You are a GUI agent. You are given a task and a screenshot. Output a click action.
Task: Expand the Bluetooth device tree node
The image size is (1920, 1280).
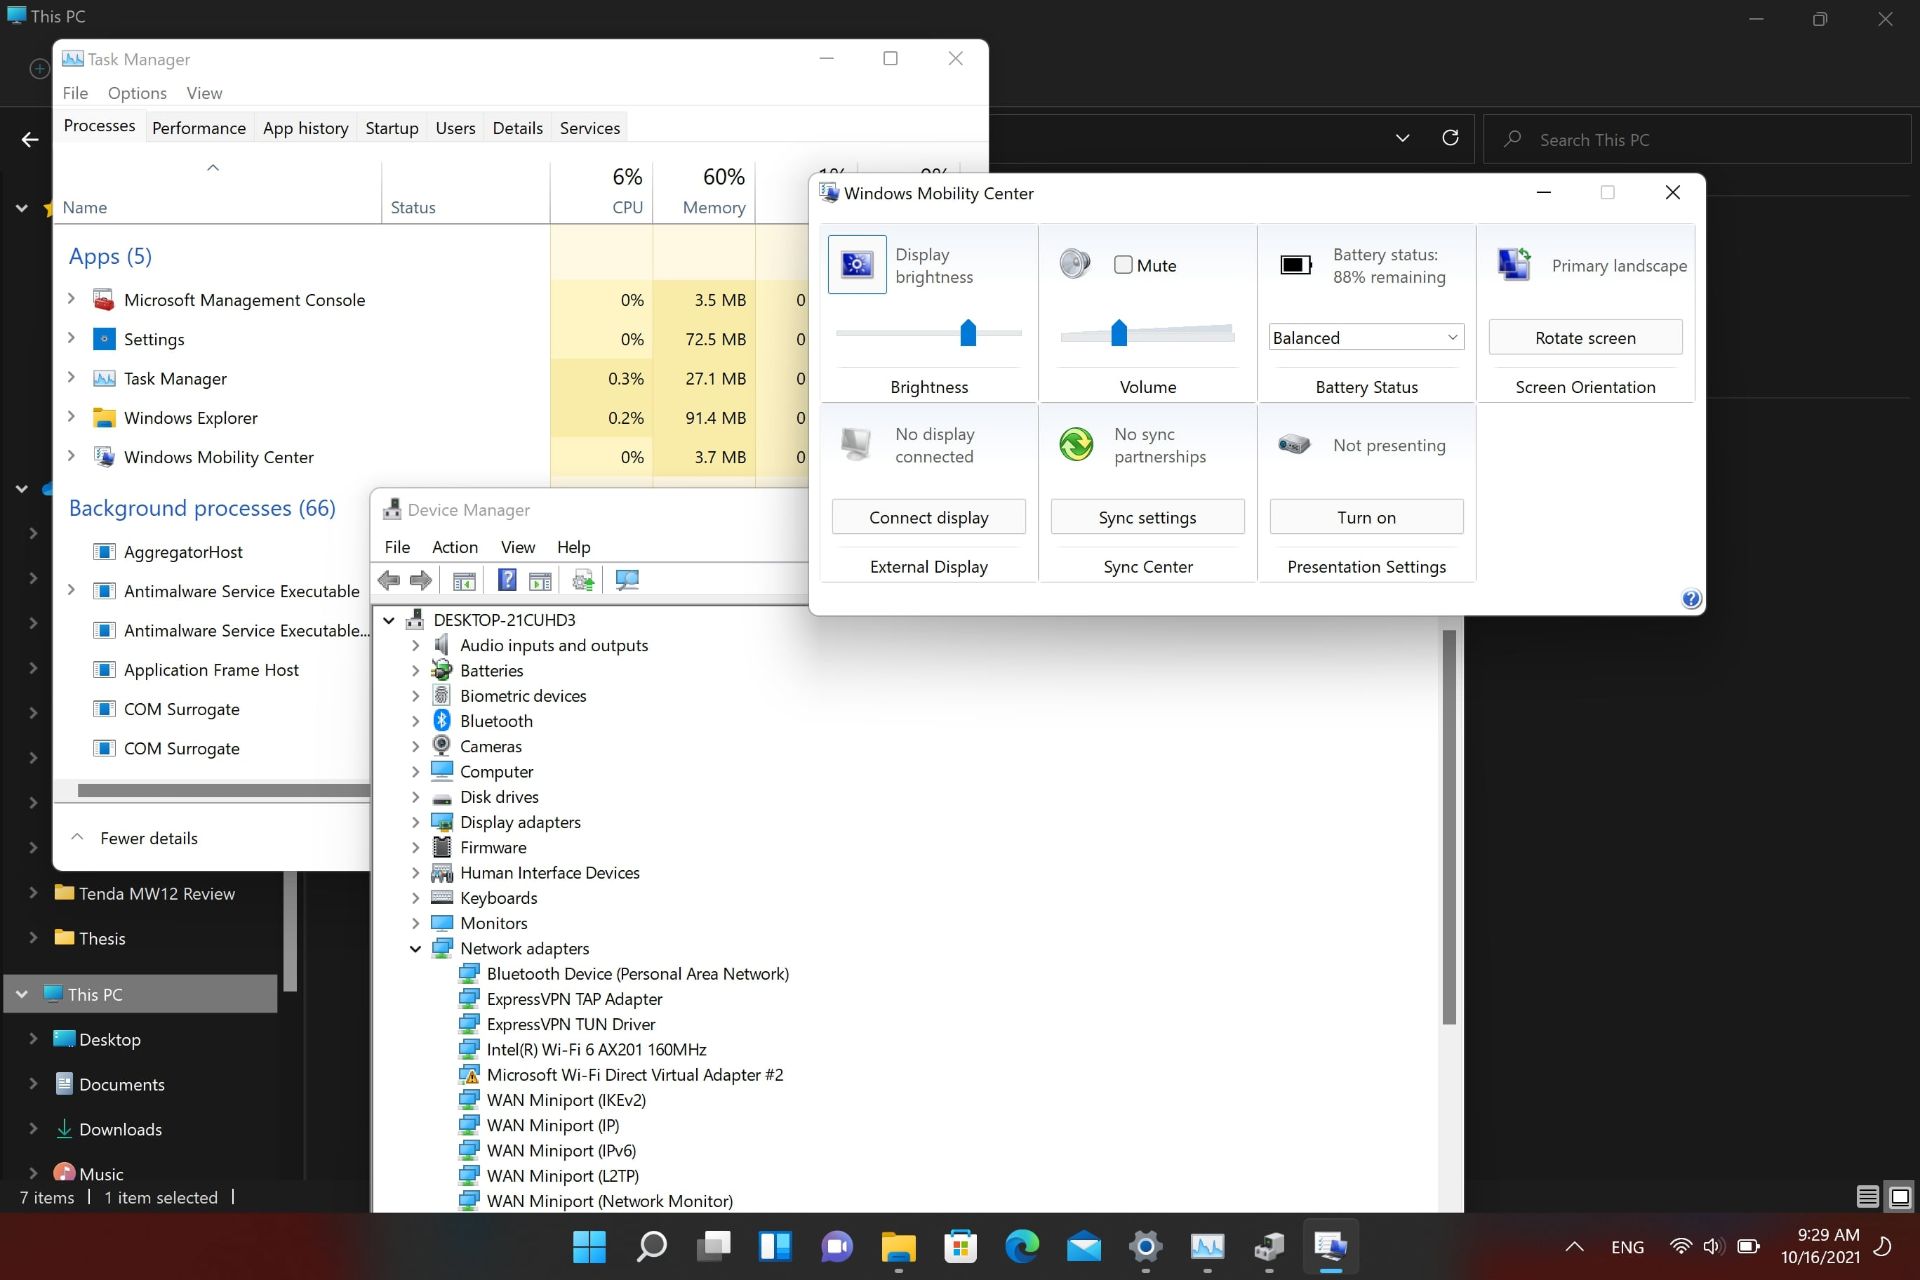click(414, 720)
